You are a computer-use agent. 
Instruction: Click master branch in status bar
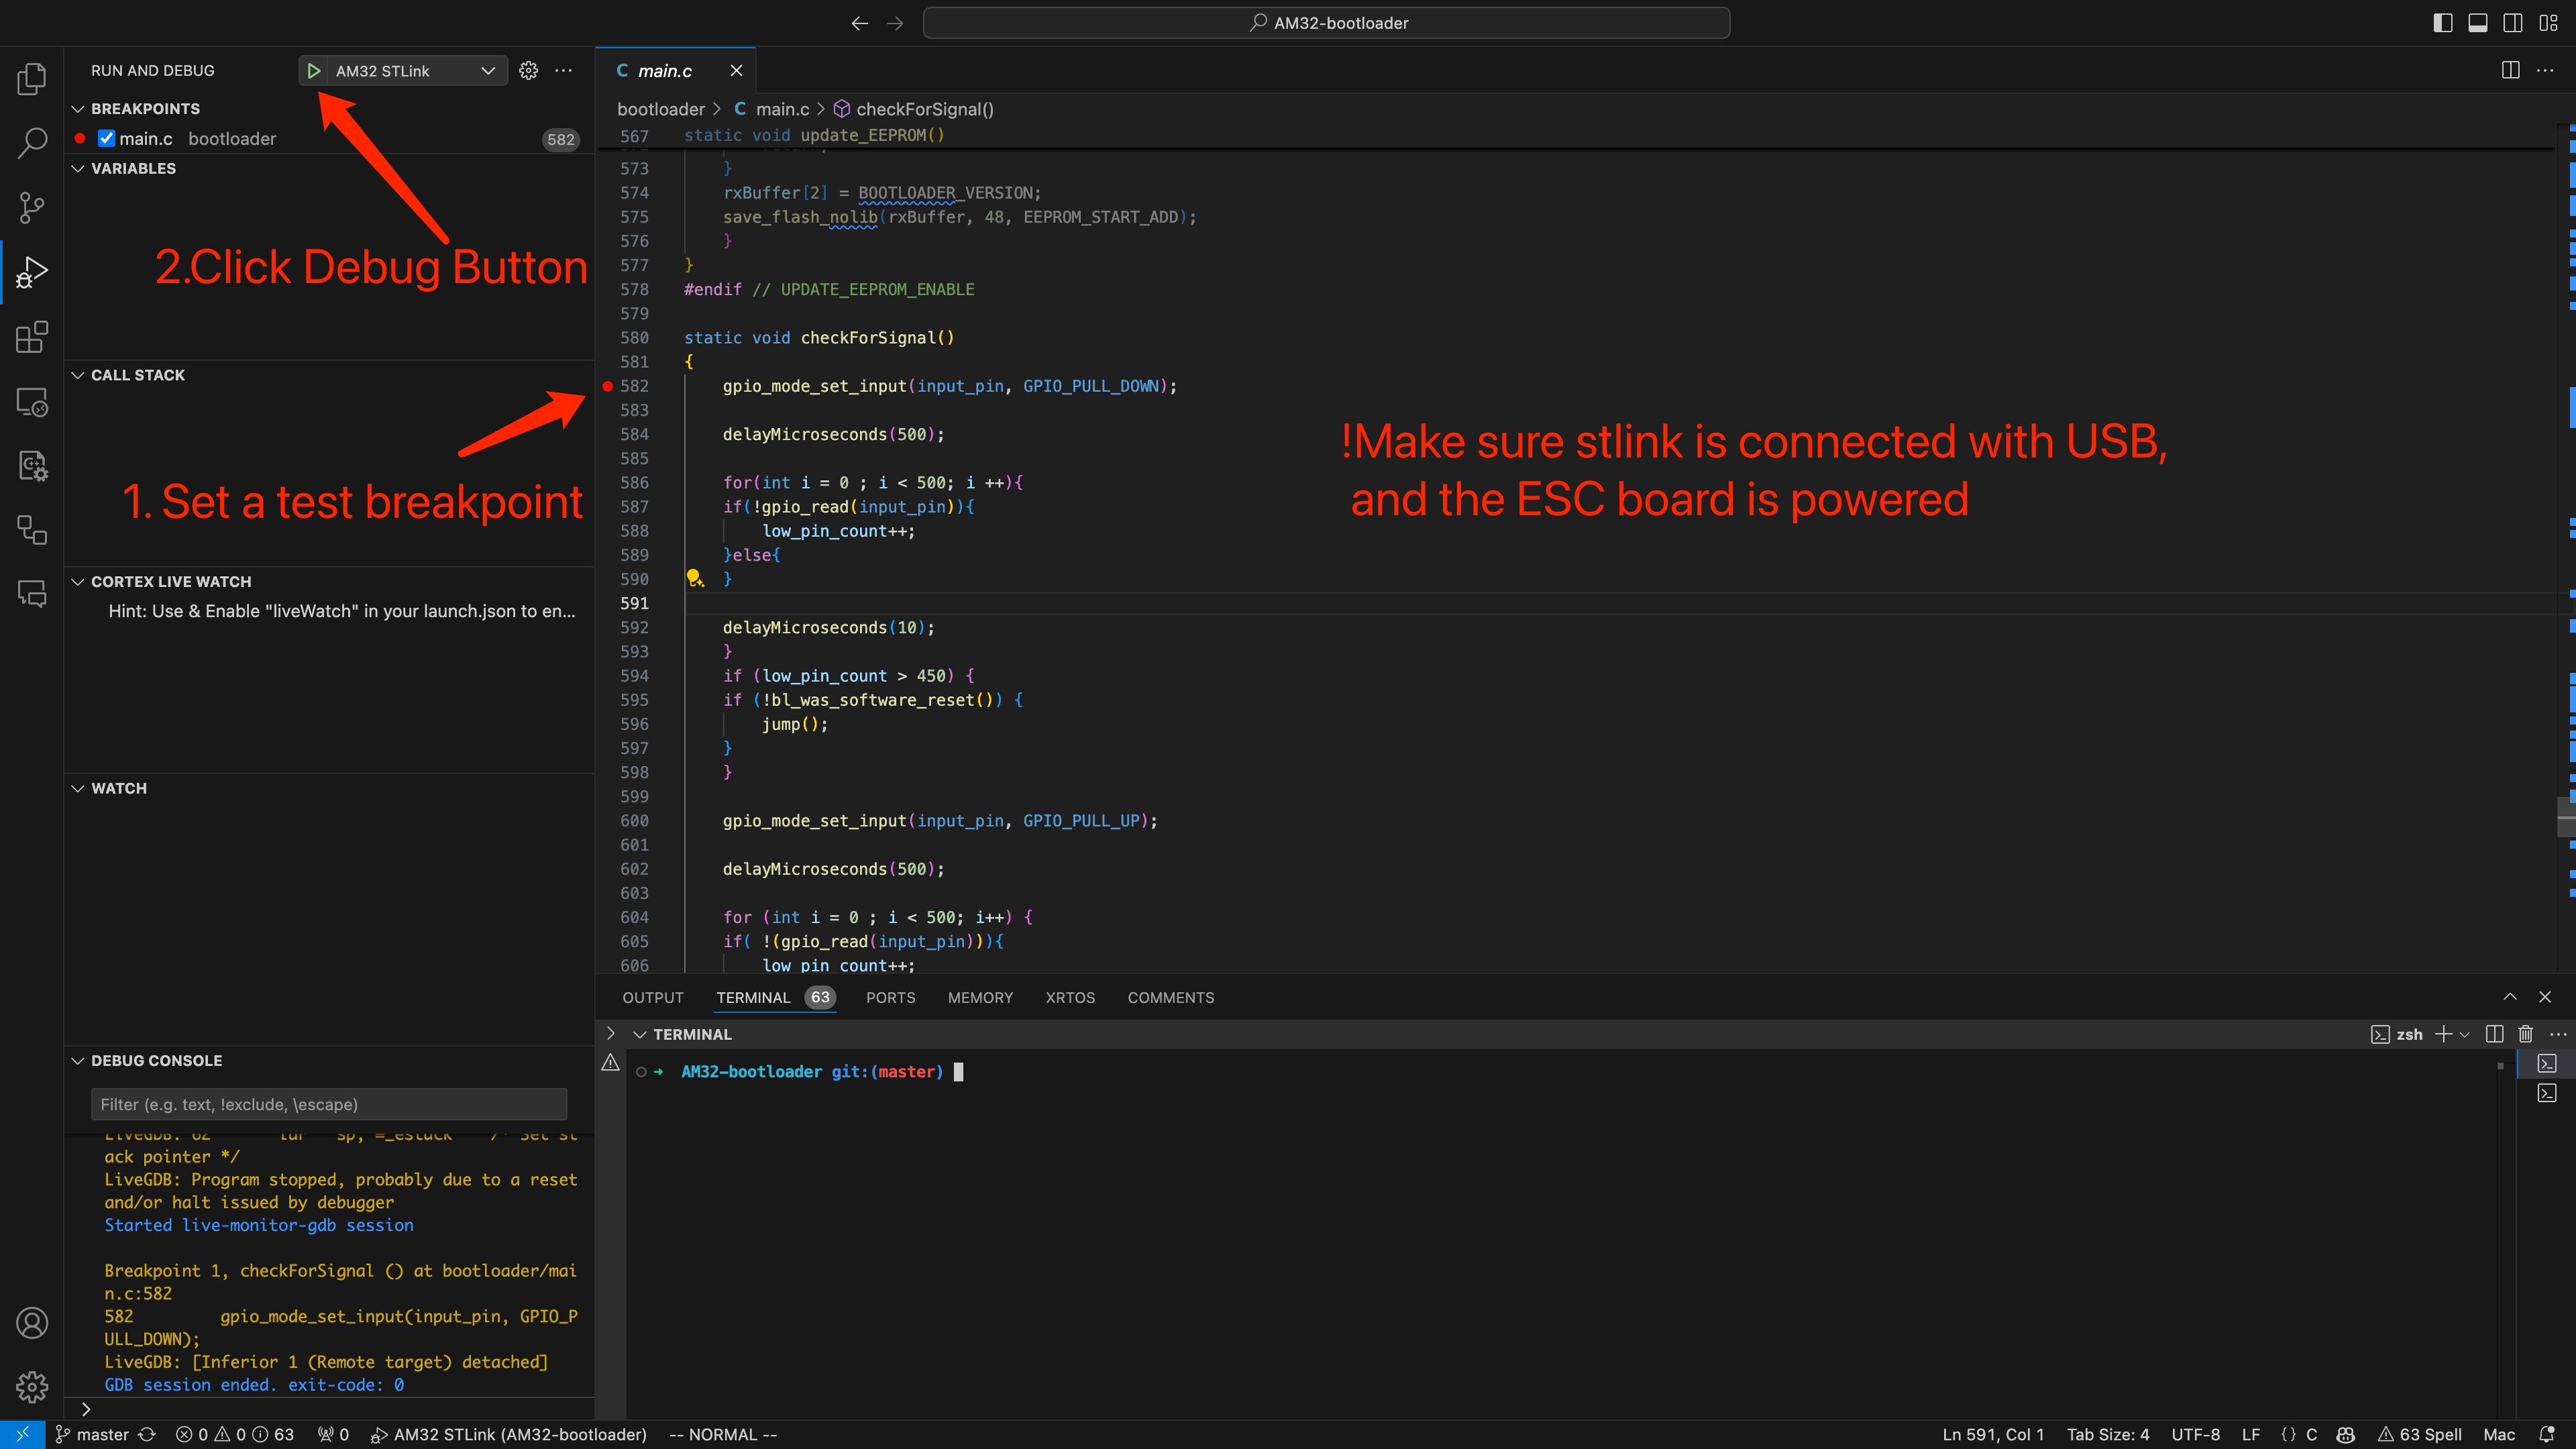point(92,1434)
